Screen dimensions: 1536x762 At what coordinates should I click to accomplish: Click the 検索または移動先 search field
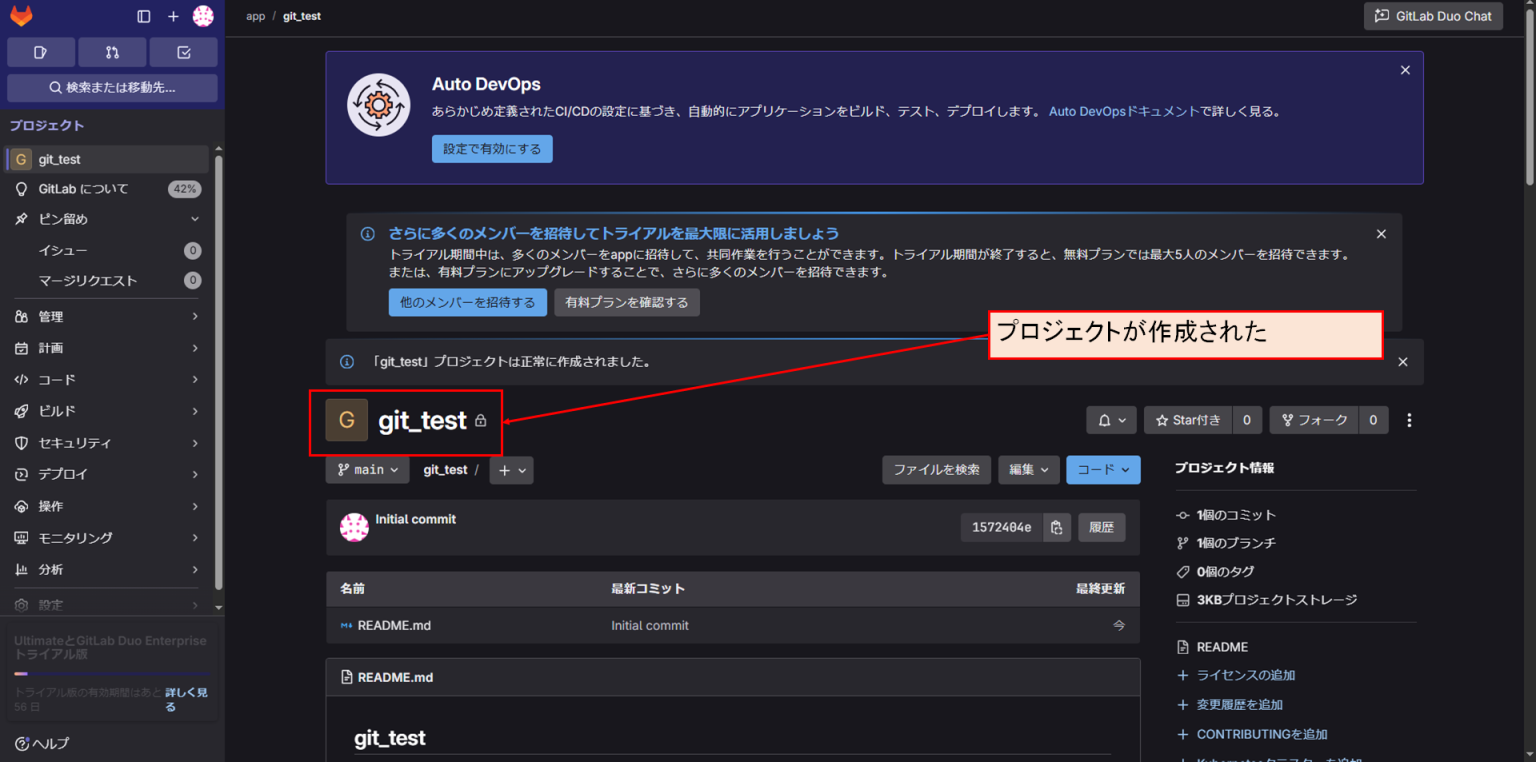[x=111, y=88]
